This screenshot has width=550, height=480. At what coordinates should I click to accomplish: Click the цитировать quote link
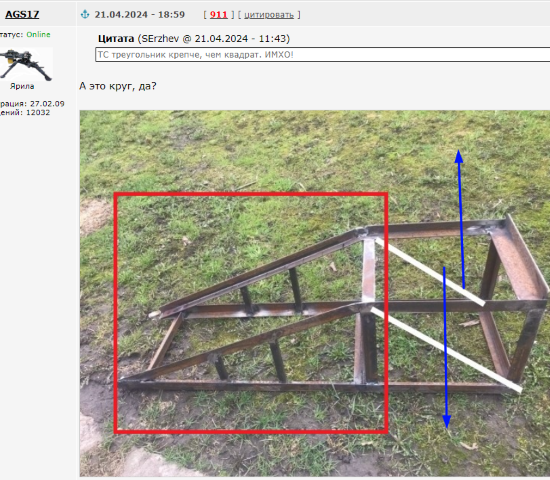click(x=269, y=15)
